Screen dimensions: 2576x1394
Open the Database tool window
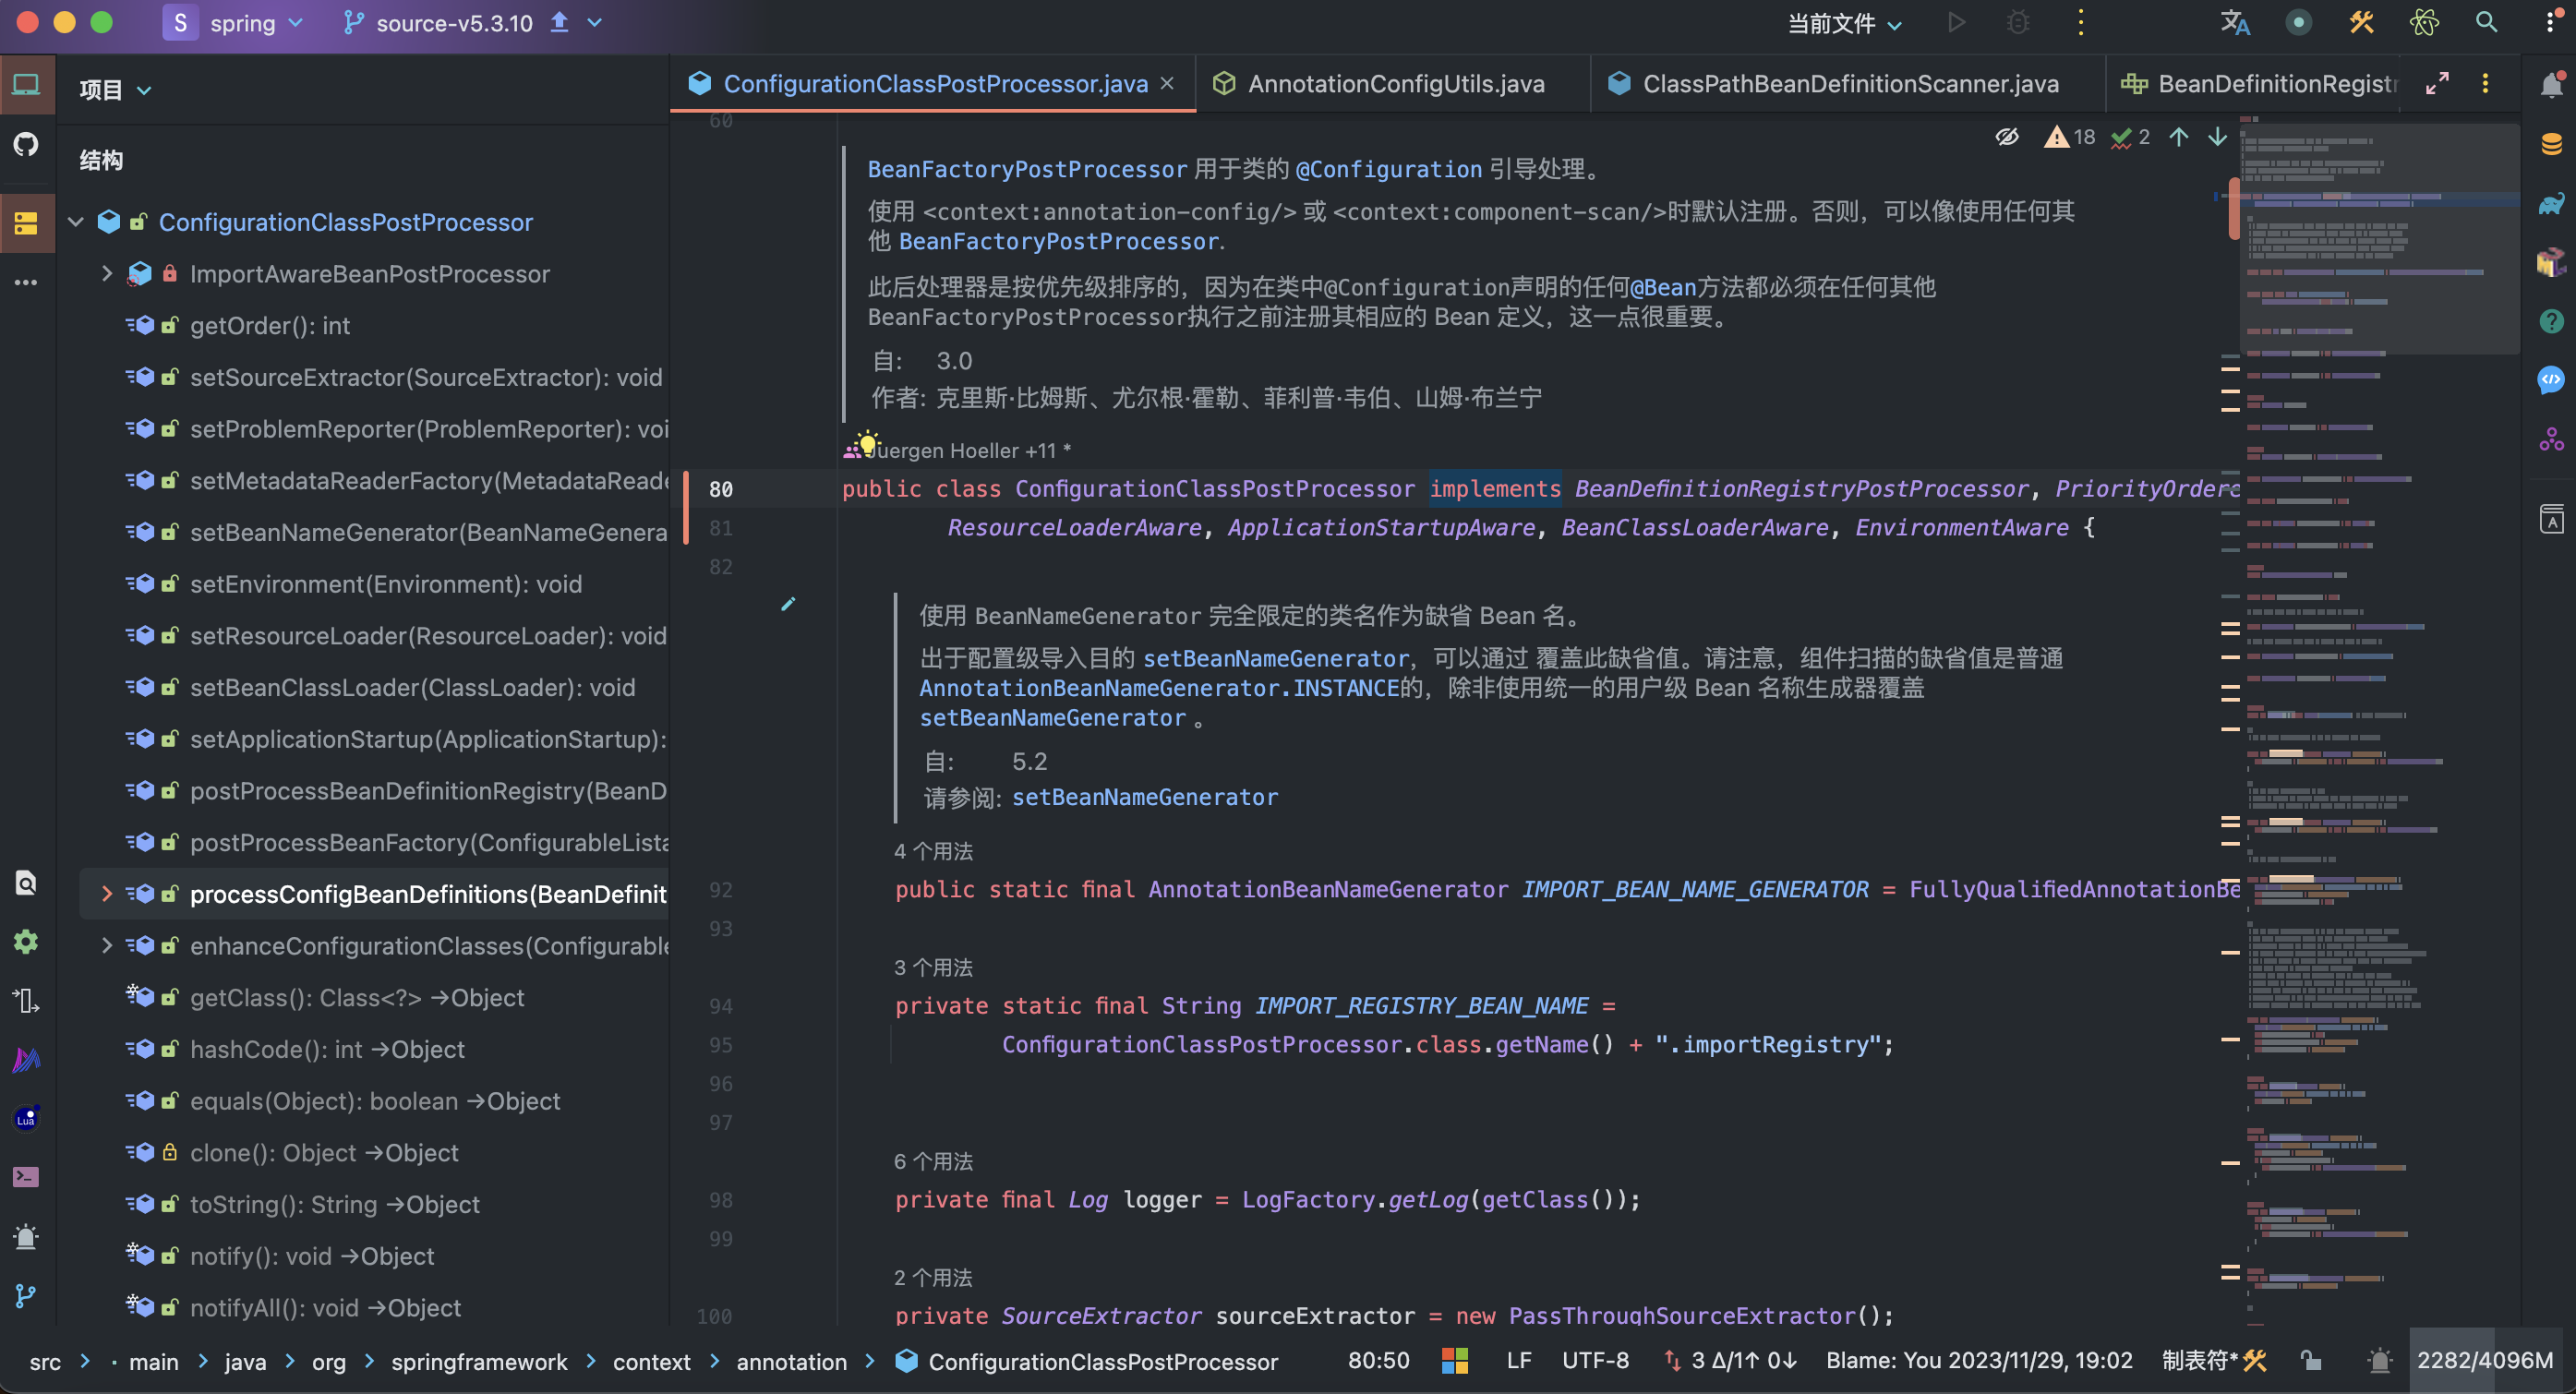pos(2551,145)
